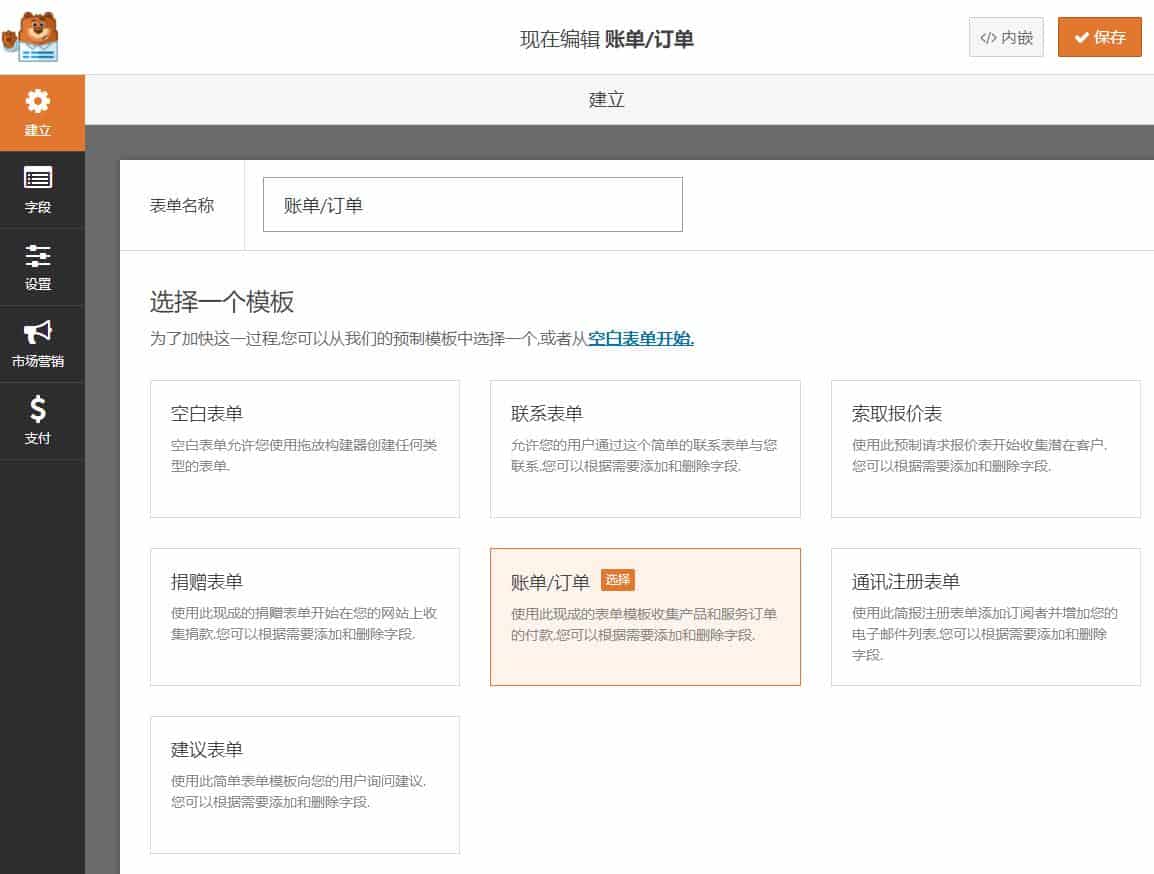This screenshot has height=874, width=1154.
Task: Click the 表单名称 label
Action: click(x=182, y=205)
